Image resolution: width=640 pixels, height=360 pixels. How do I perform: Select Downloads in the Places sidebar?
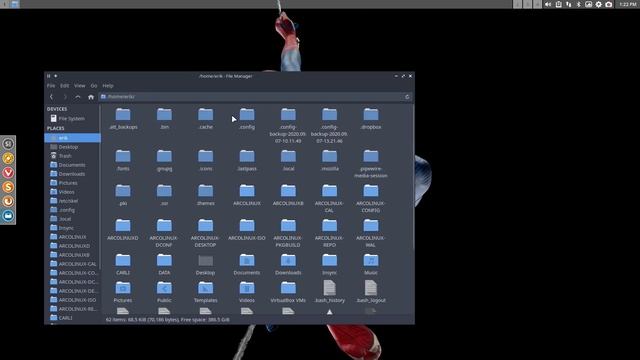(x=72, y=174)
